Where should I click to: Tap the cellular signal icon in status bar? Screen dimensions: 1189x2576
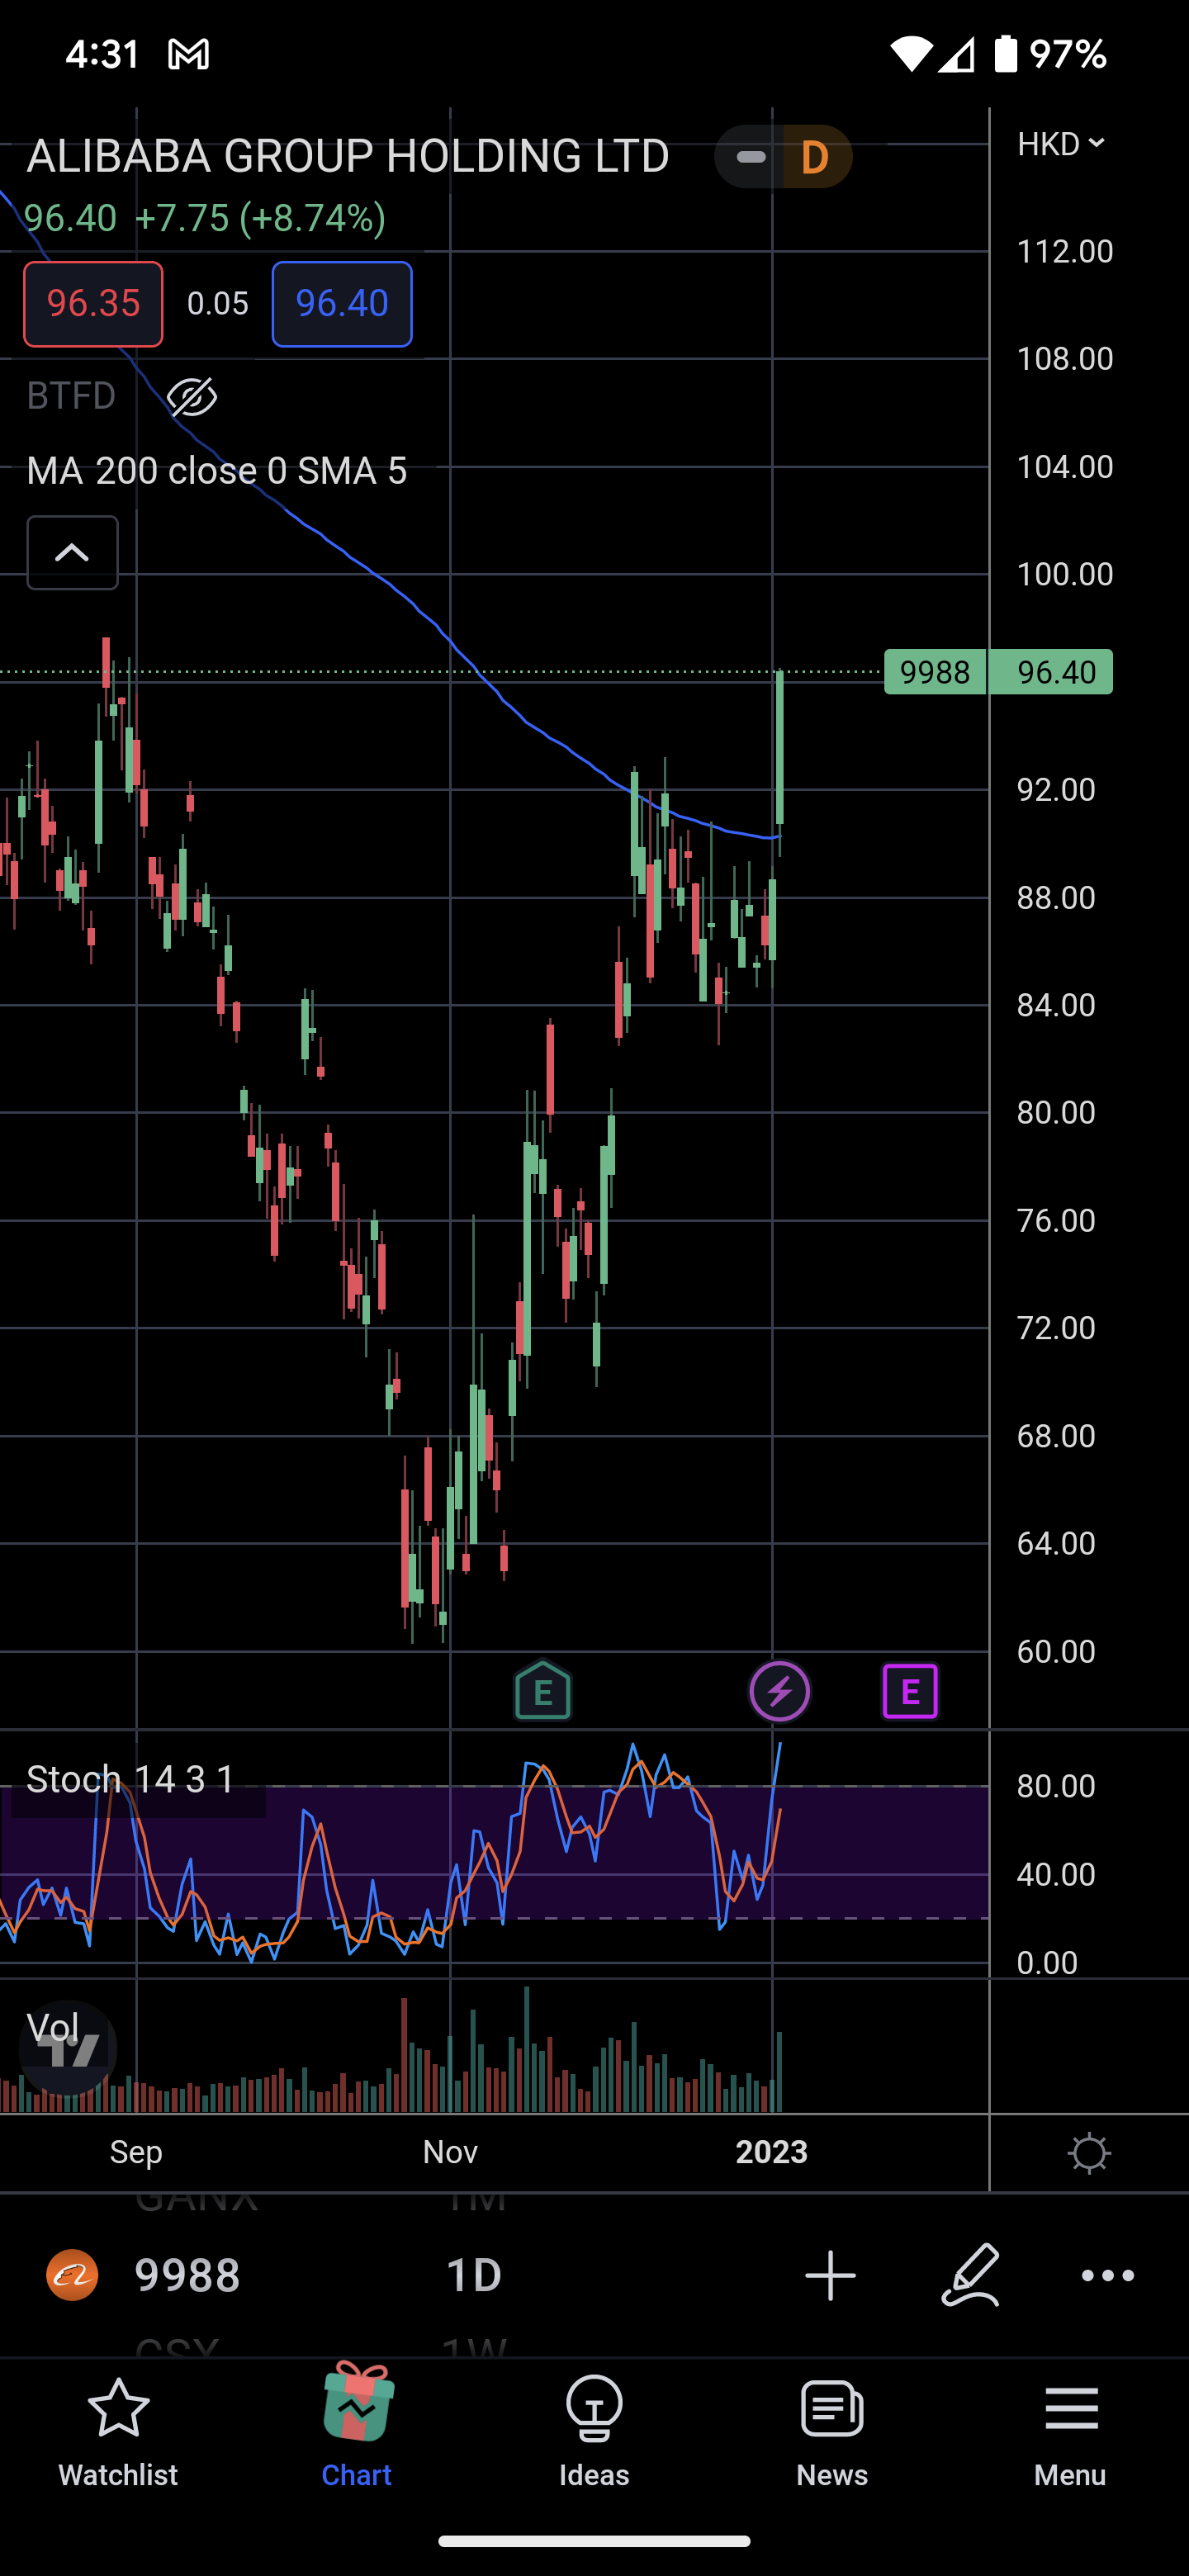(956, 54)
